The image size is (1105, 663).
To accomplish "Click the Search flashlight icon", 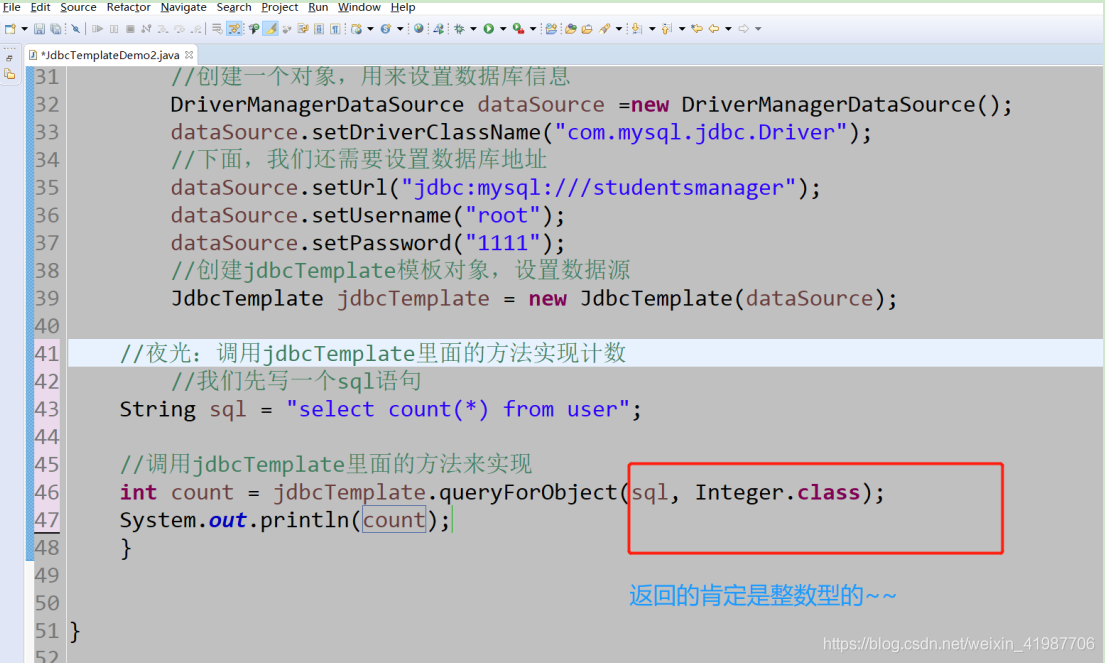I will coord(605,29).
